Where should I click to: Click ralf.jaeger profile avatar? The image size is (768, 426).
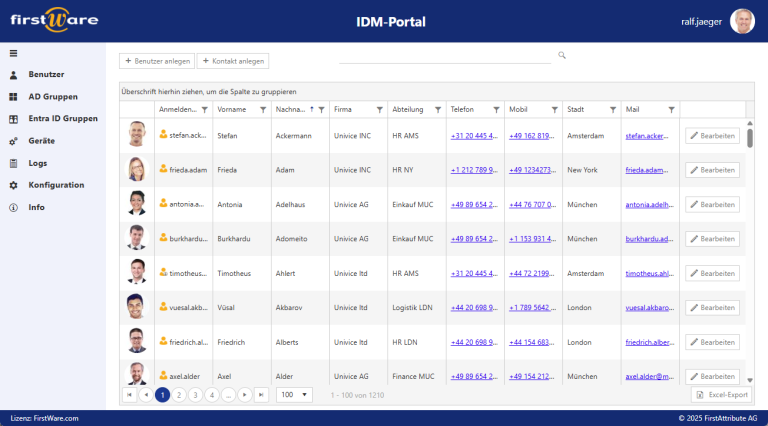coord(742,22)
